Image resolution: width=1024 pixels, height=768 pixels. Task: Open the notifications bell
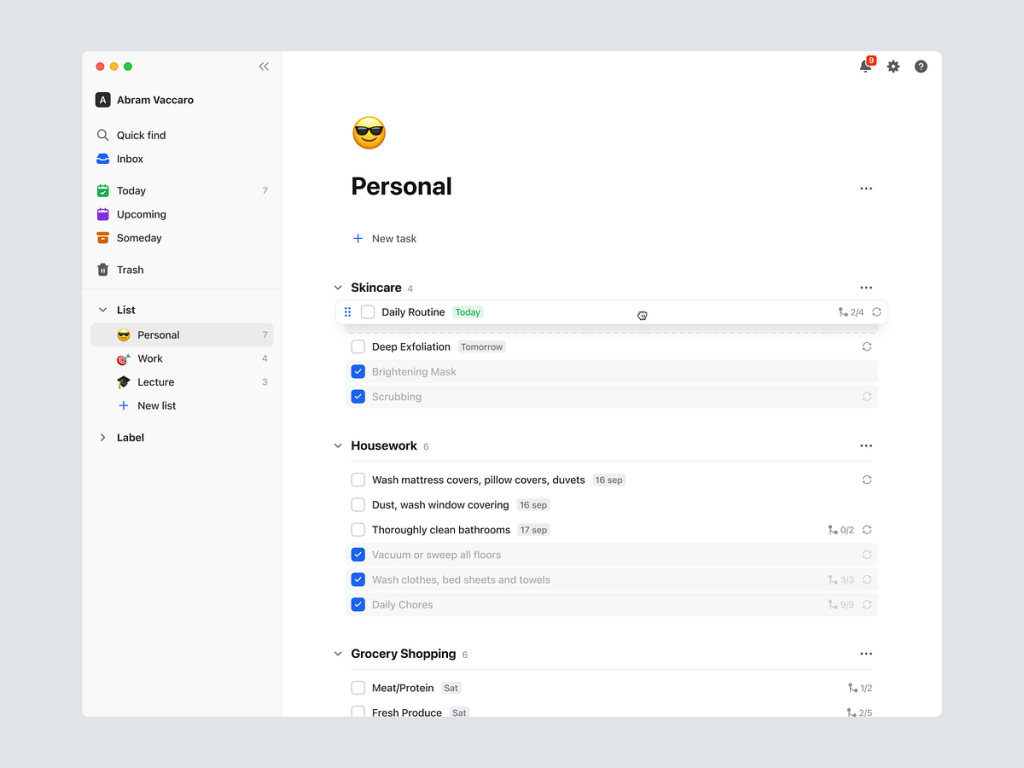point(865,66)
